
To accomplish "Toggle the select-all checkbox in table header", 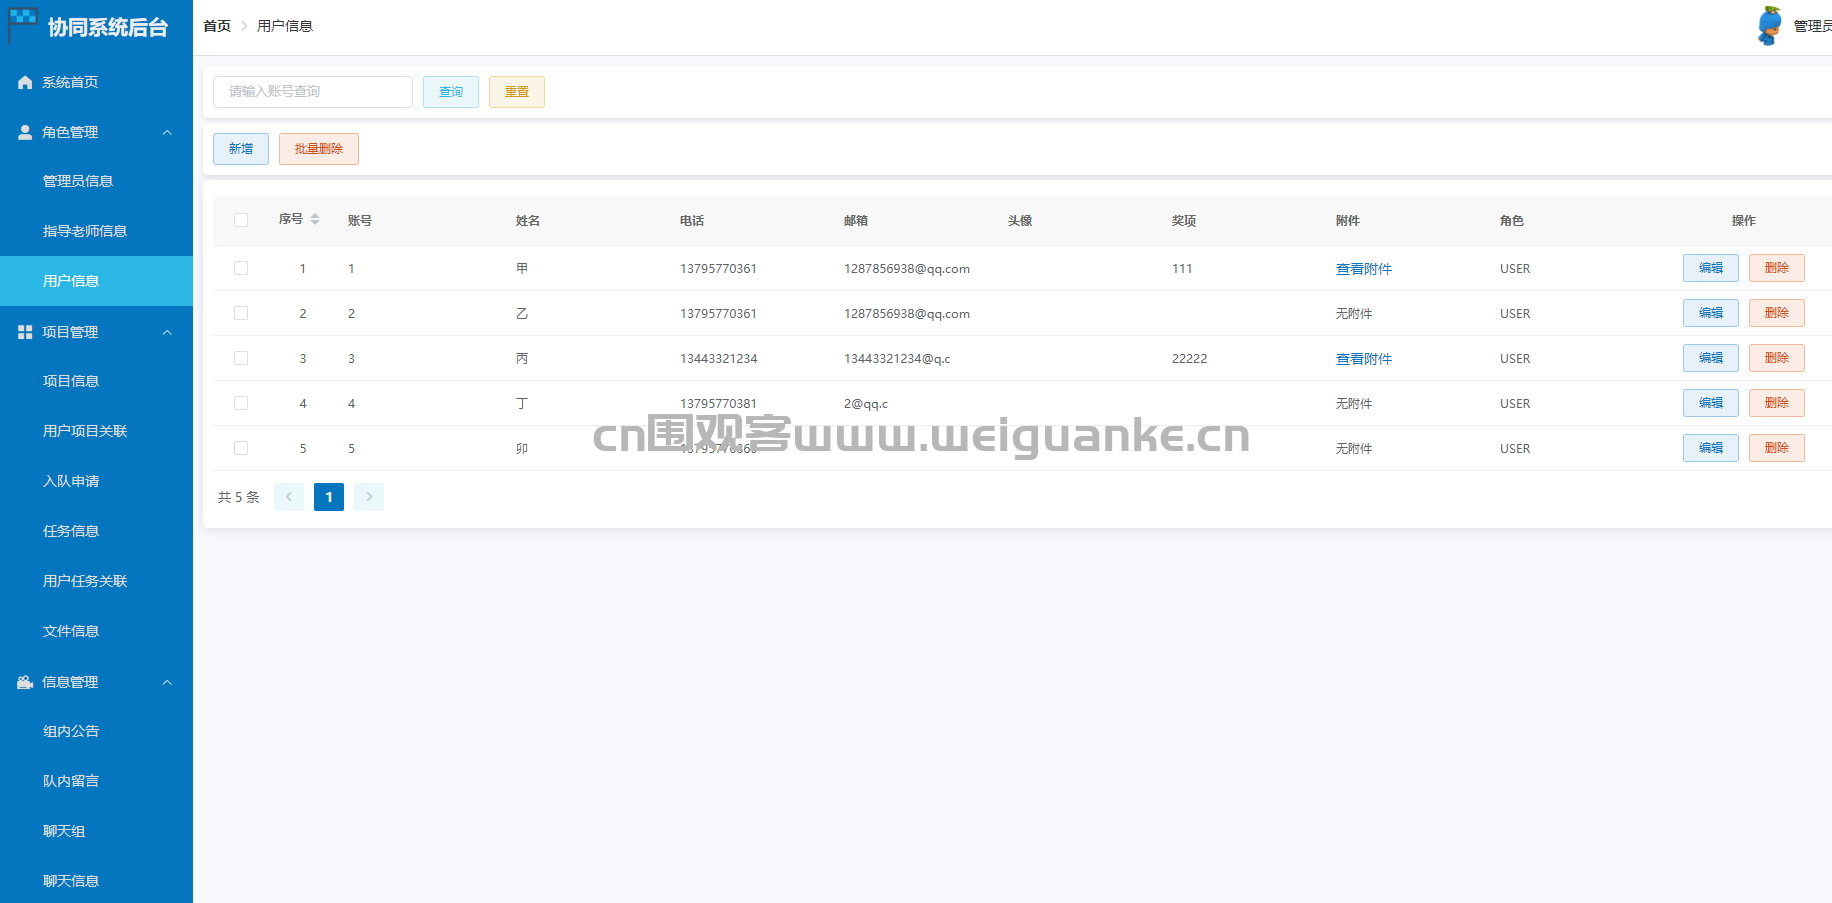I will point(241,220).
